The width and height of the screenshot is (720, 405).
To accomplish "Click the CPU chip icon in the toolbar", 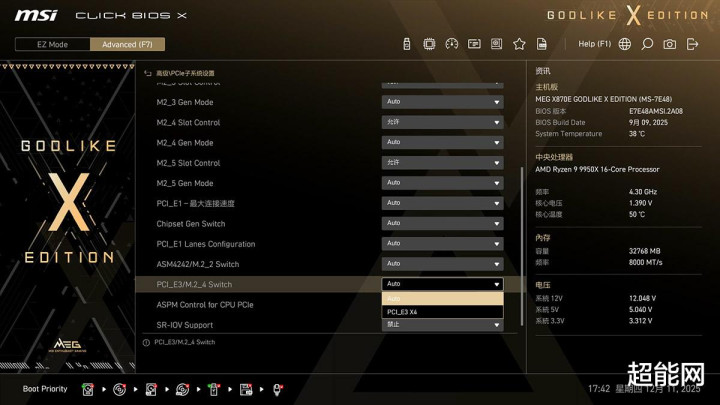I will [x=429, y=44].
